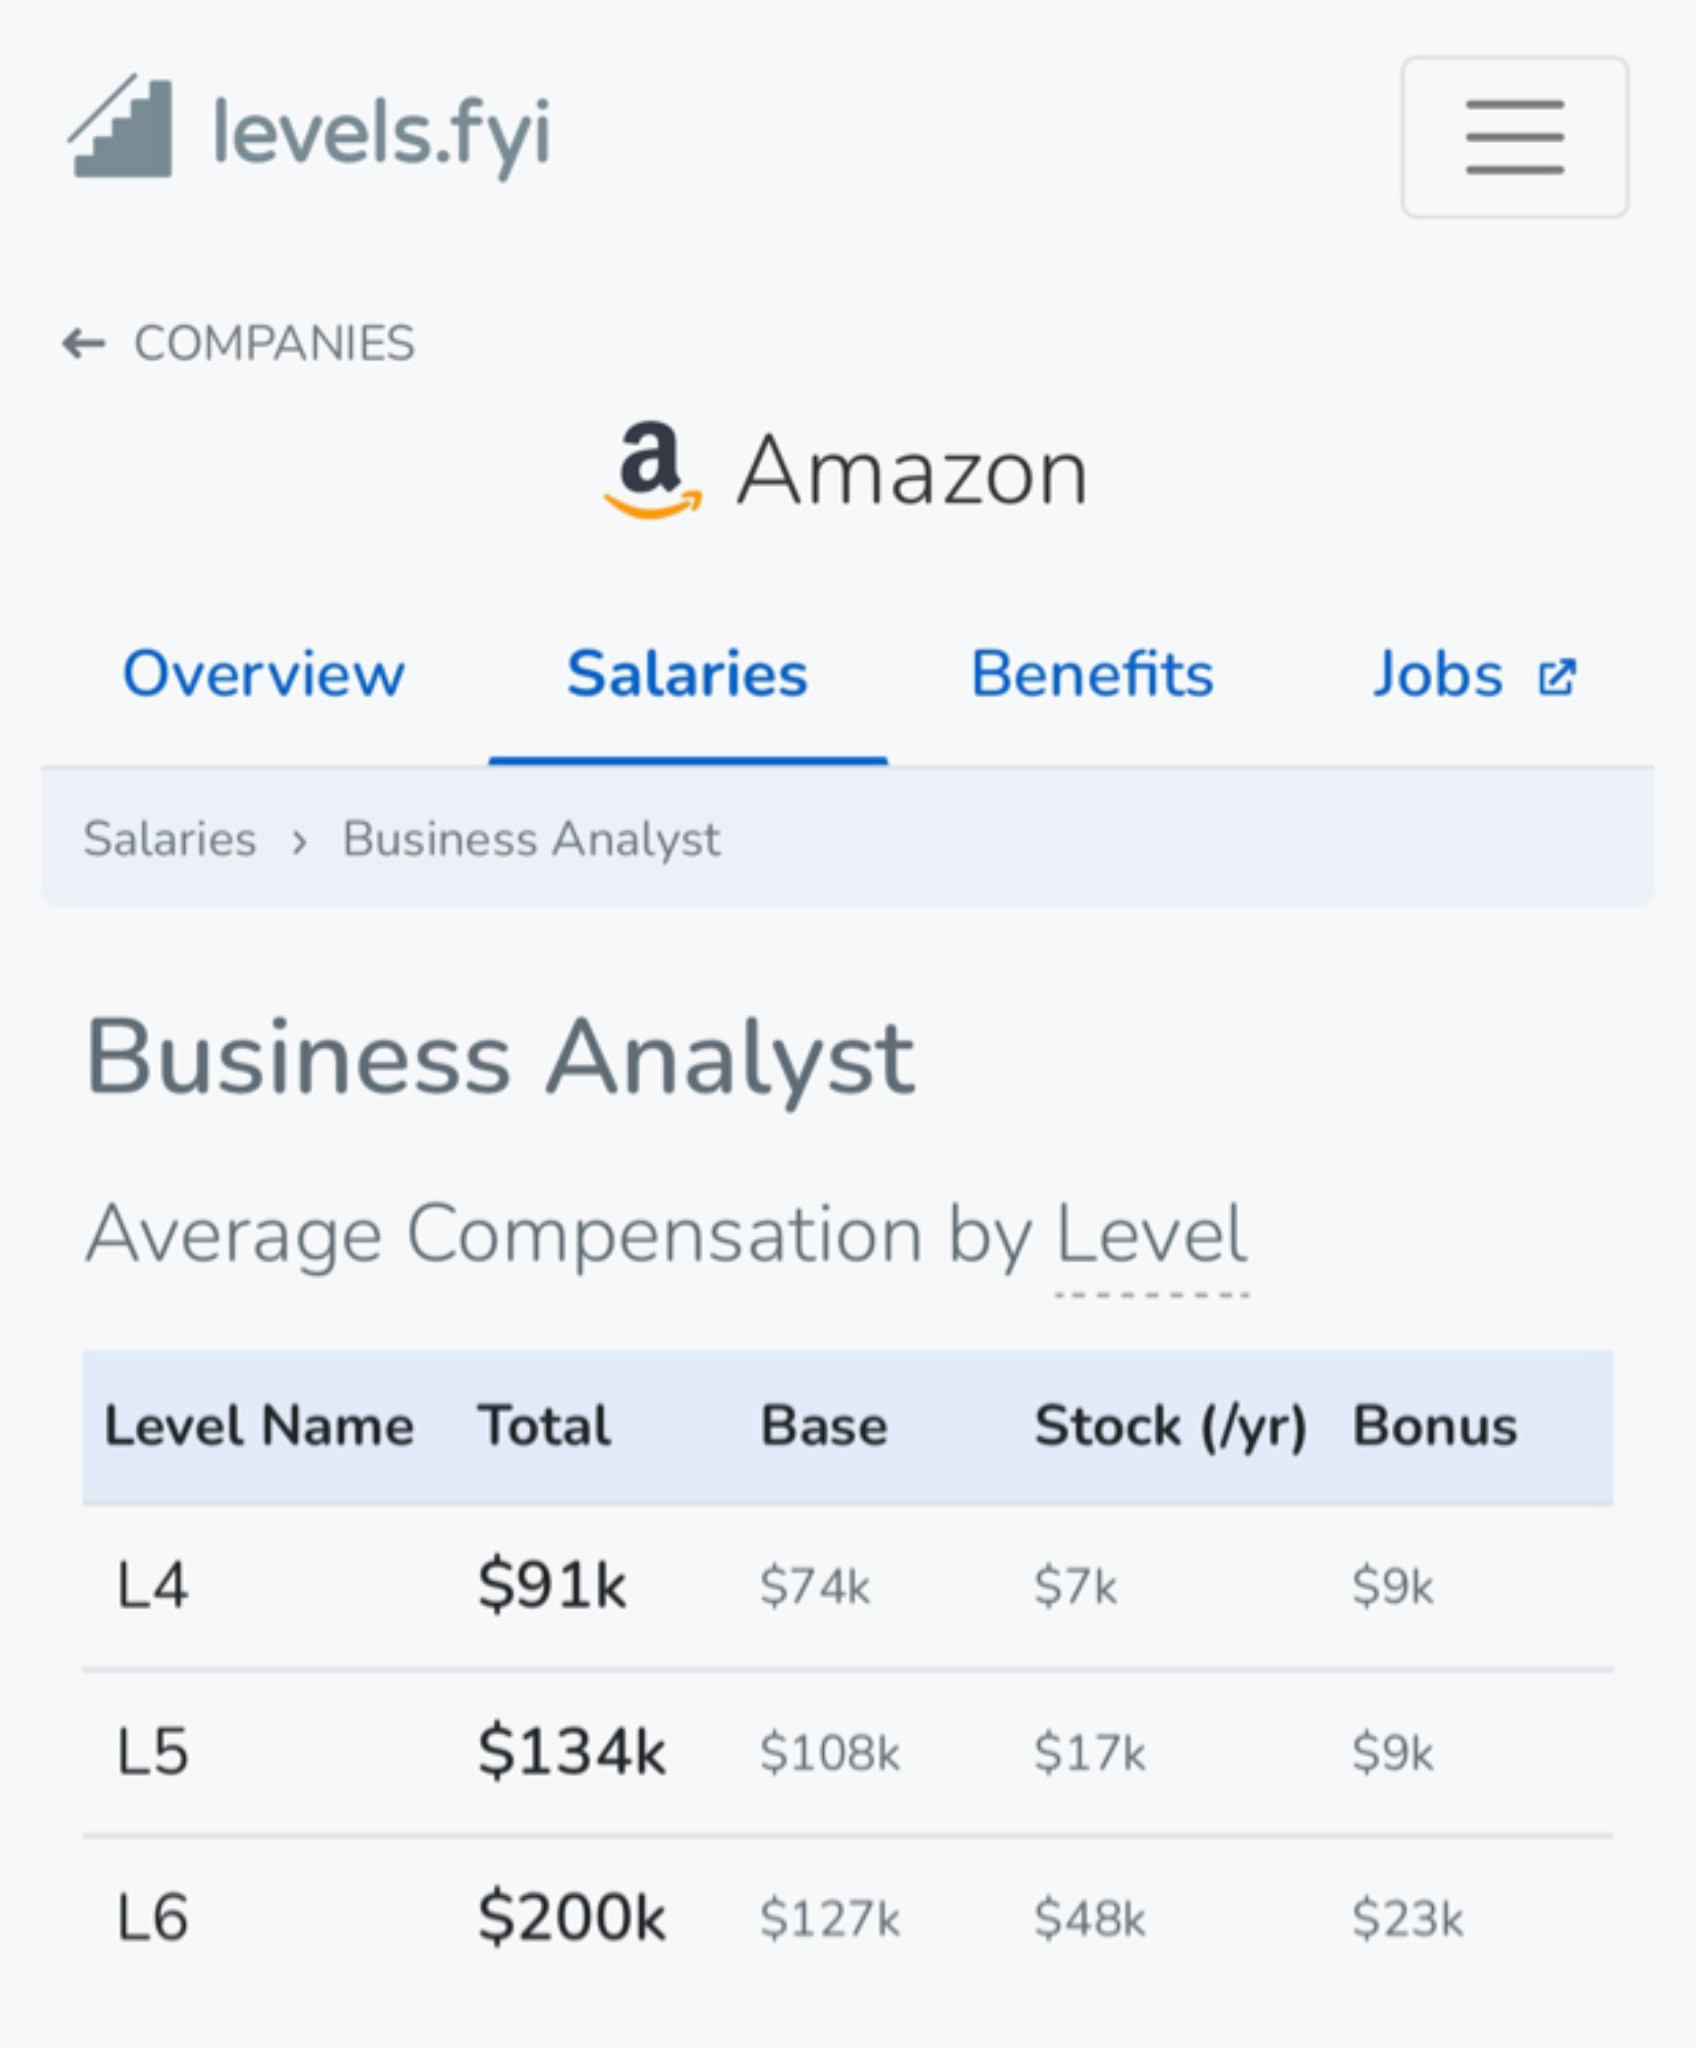Click the Total column header
The width and height of the screenshot is (1696, 2048).
tap(544, 1425)
